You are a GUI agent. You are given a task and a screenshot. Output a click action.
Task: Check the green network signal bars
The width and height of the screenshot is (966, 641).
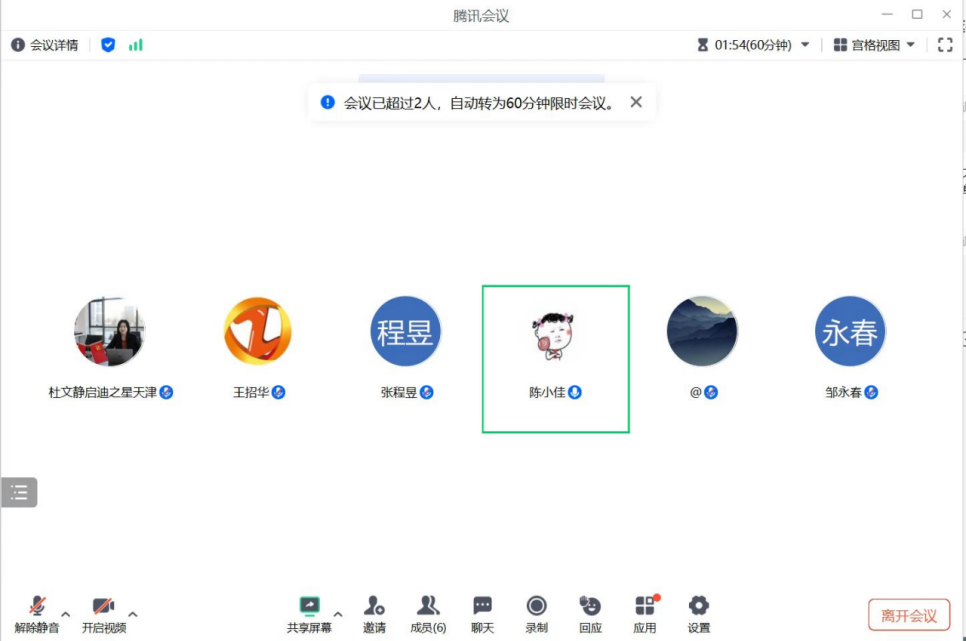pos(136,45)
